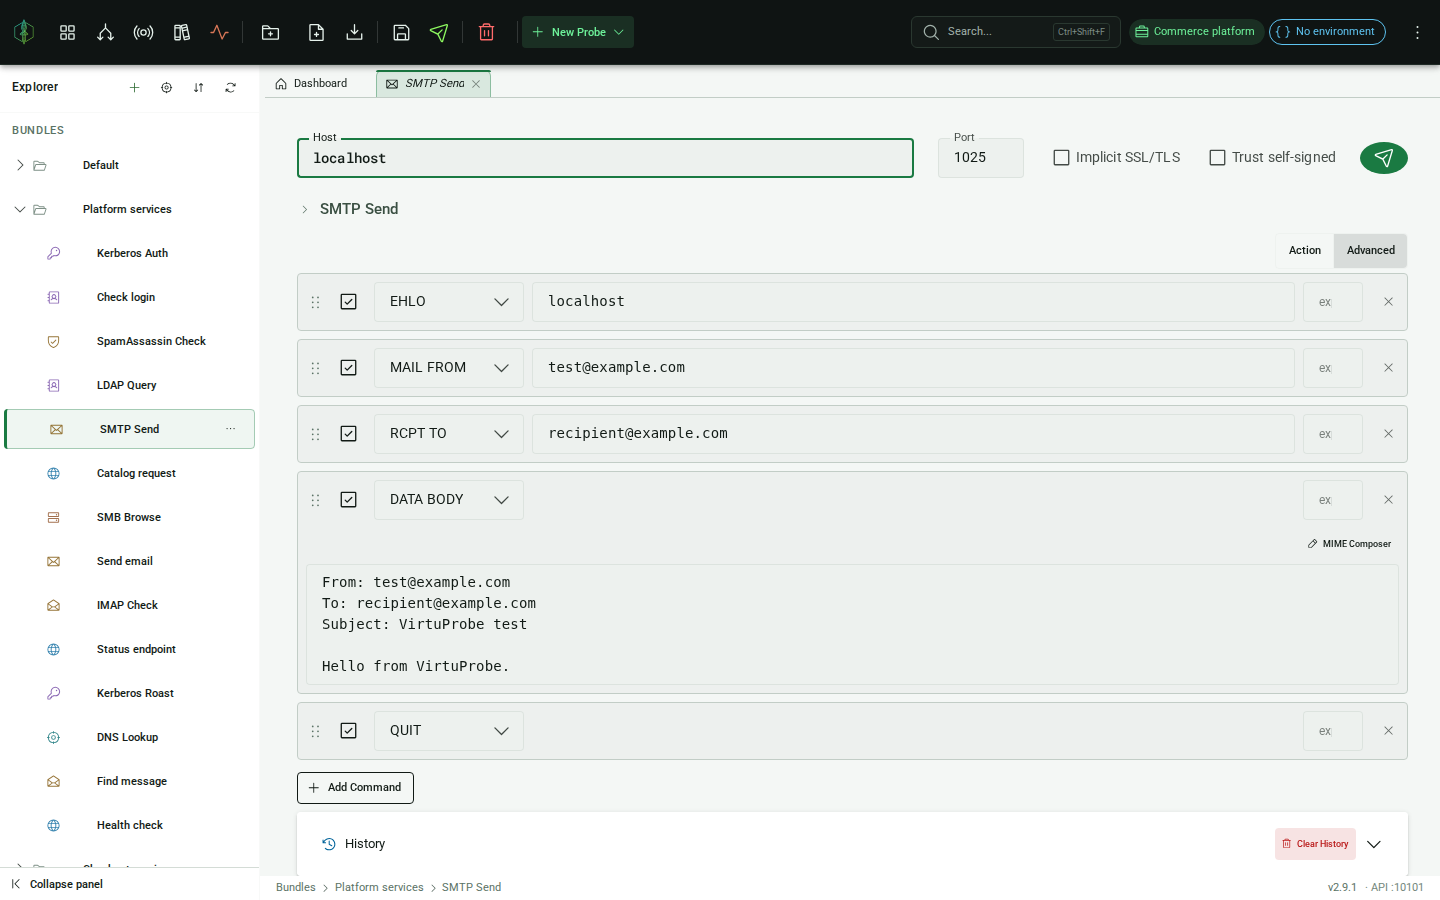Click the Port number field
The width and height of the screenshot is (1440, 900).
point(980,158)
